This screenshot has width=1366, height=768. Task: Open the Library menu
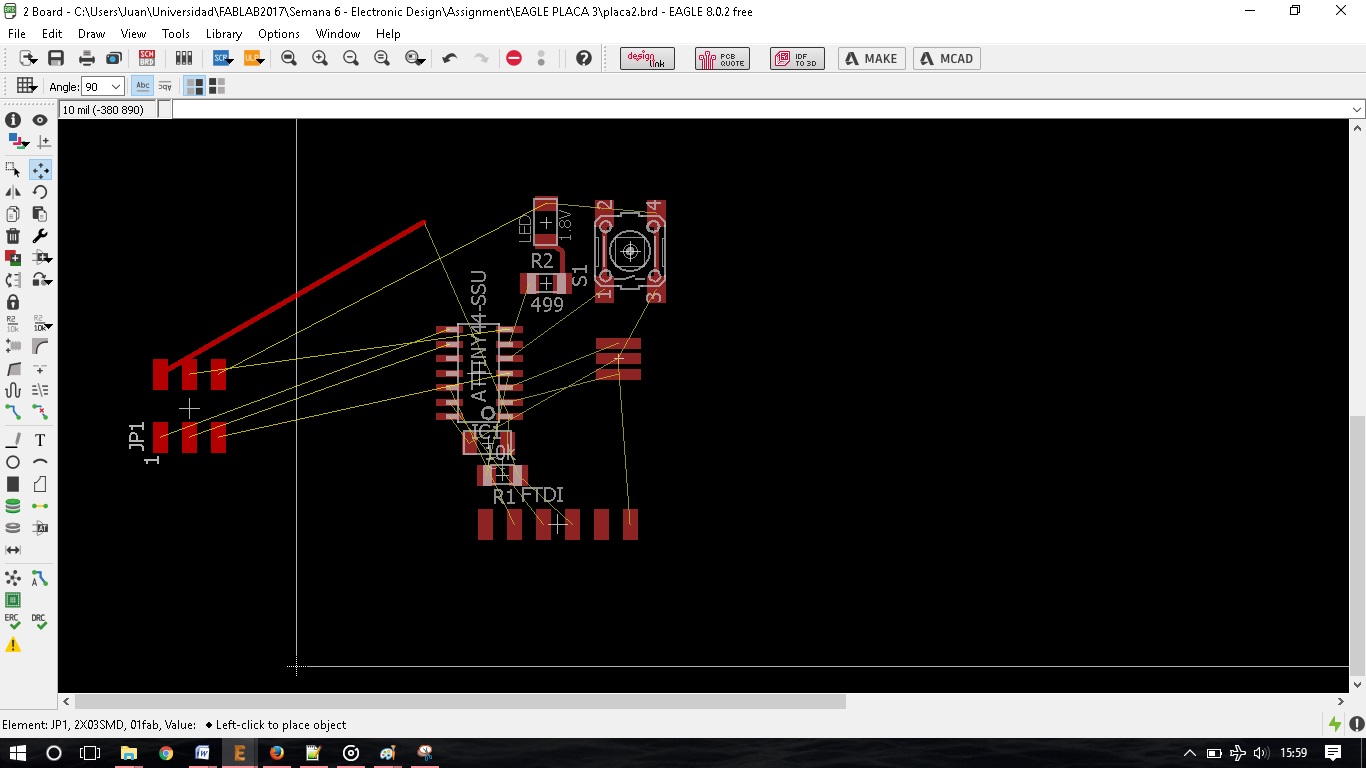224,34
